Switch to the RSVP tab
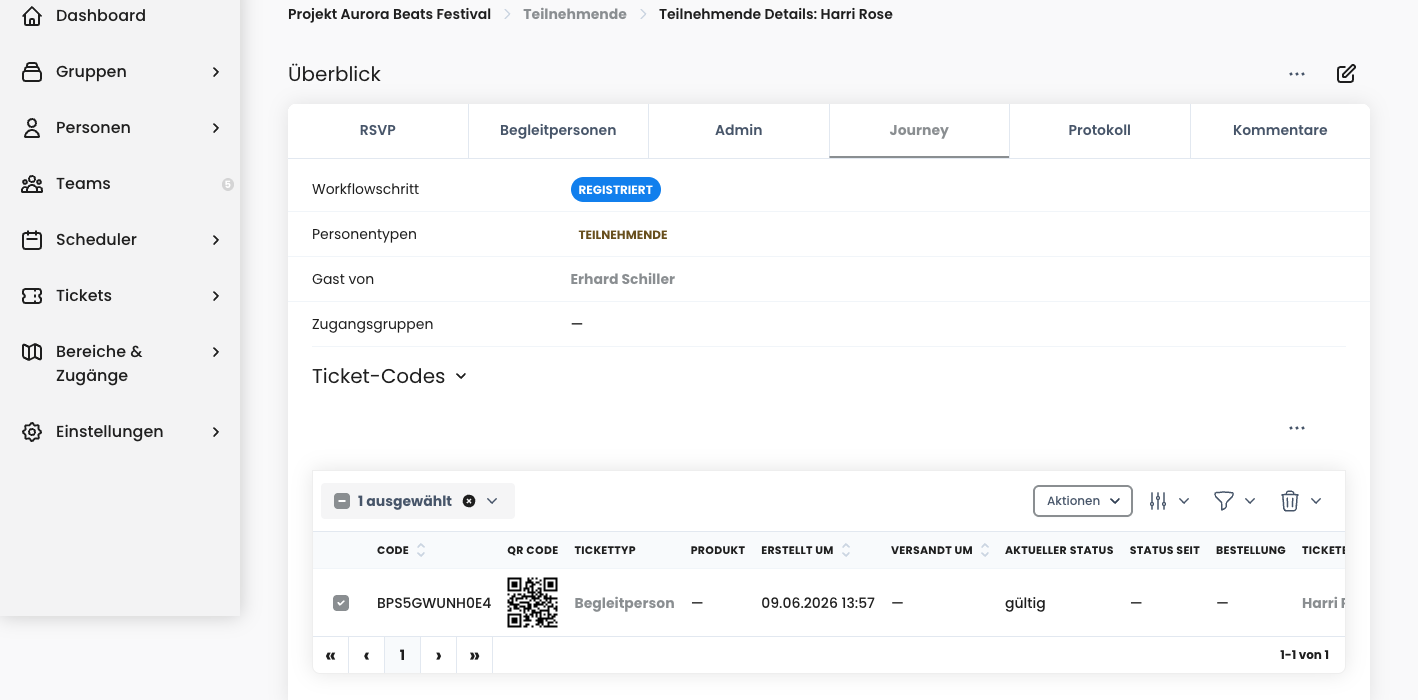1418x700 pixels. point(378,131)
